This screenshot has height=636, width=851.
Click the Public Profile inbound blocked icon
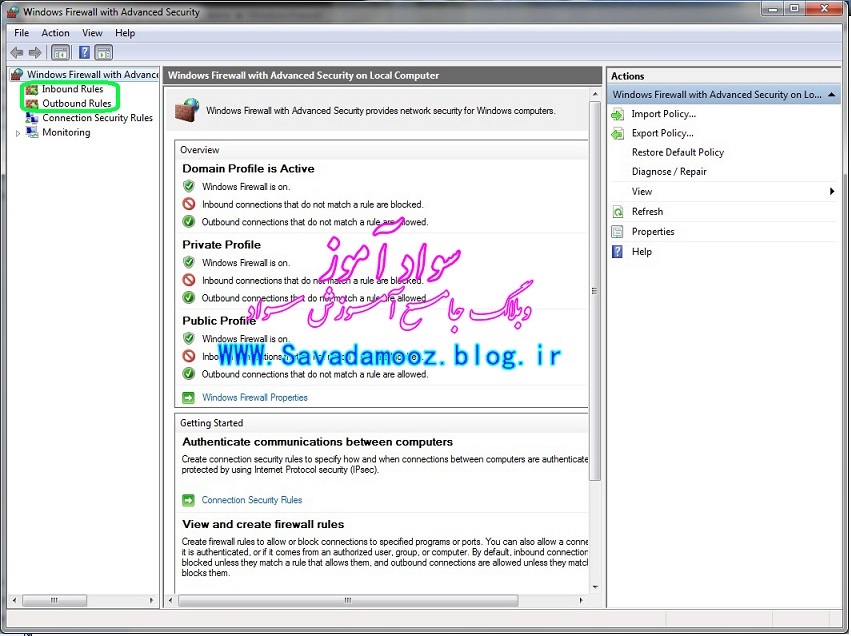point(188,357)
